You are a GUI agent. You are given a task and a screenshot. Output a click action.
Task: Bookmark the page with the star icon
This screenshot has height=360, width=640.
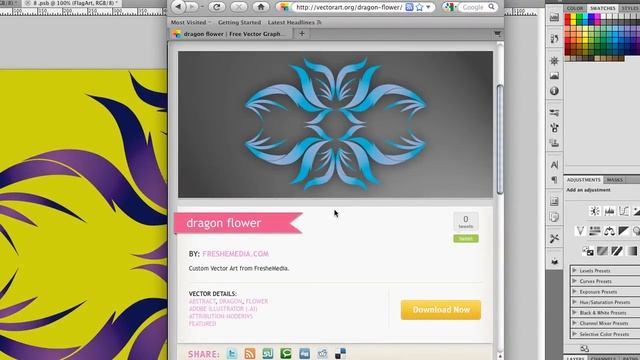pos(419,7)
